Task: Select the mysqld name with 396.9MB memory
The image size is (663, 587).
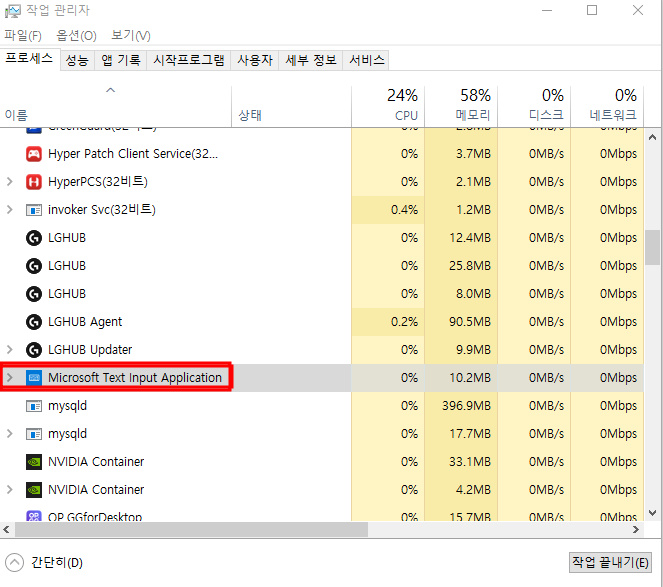Action: (x=67, y=406)
